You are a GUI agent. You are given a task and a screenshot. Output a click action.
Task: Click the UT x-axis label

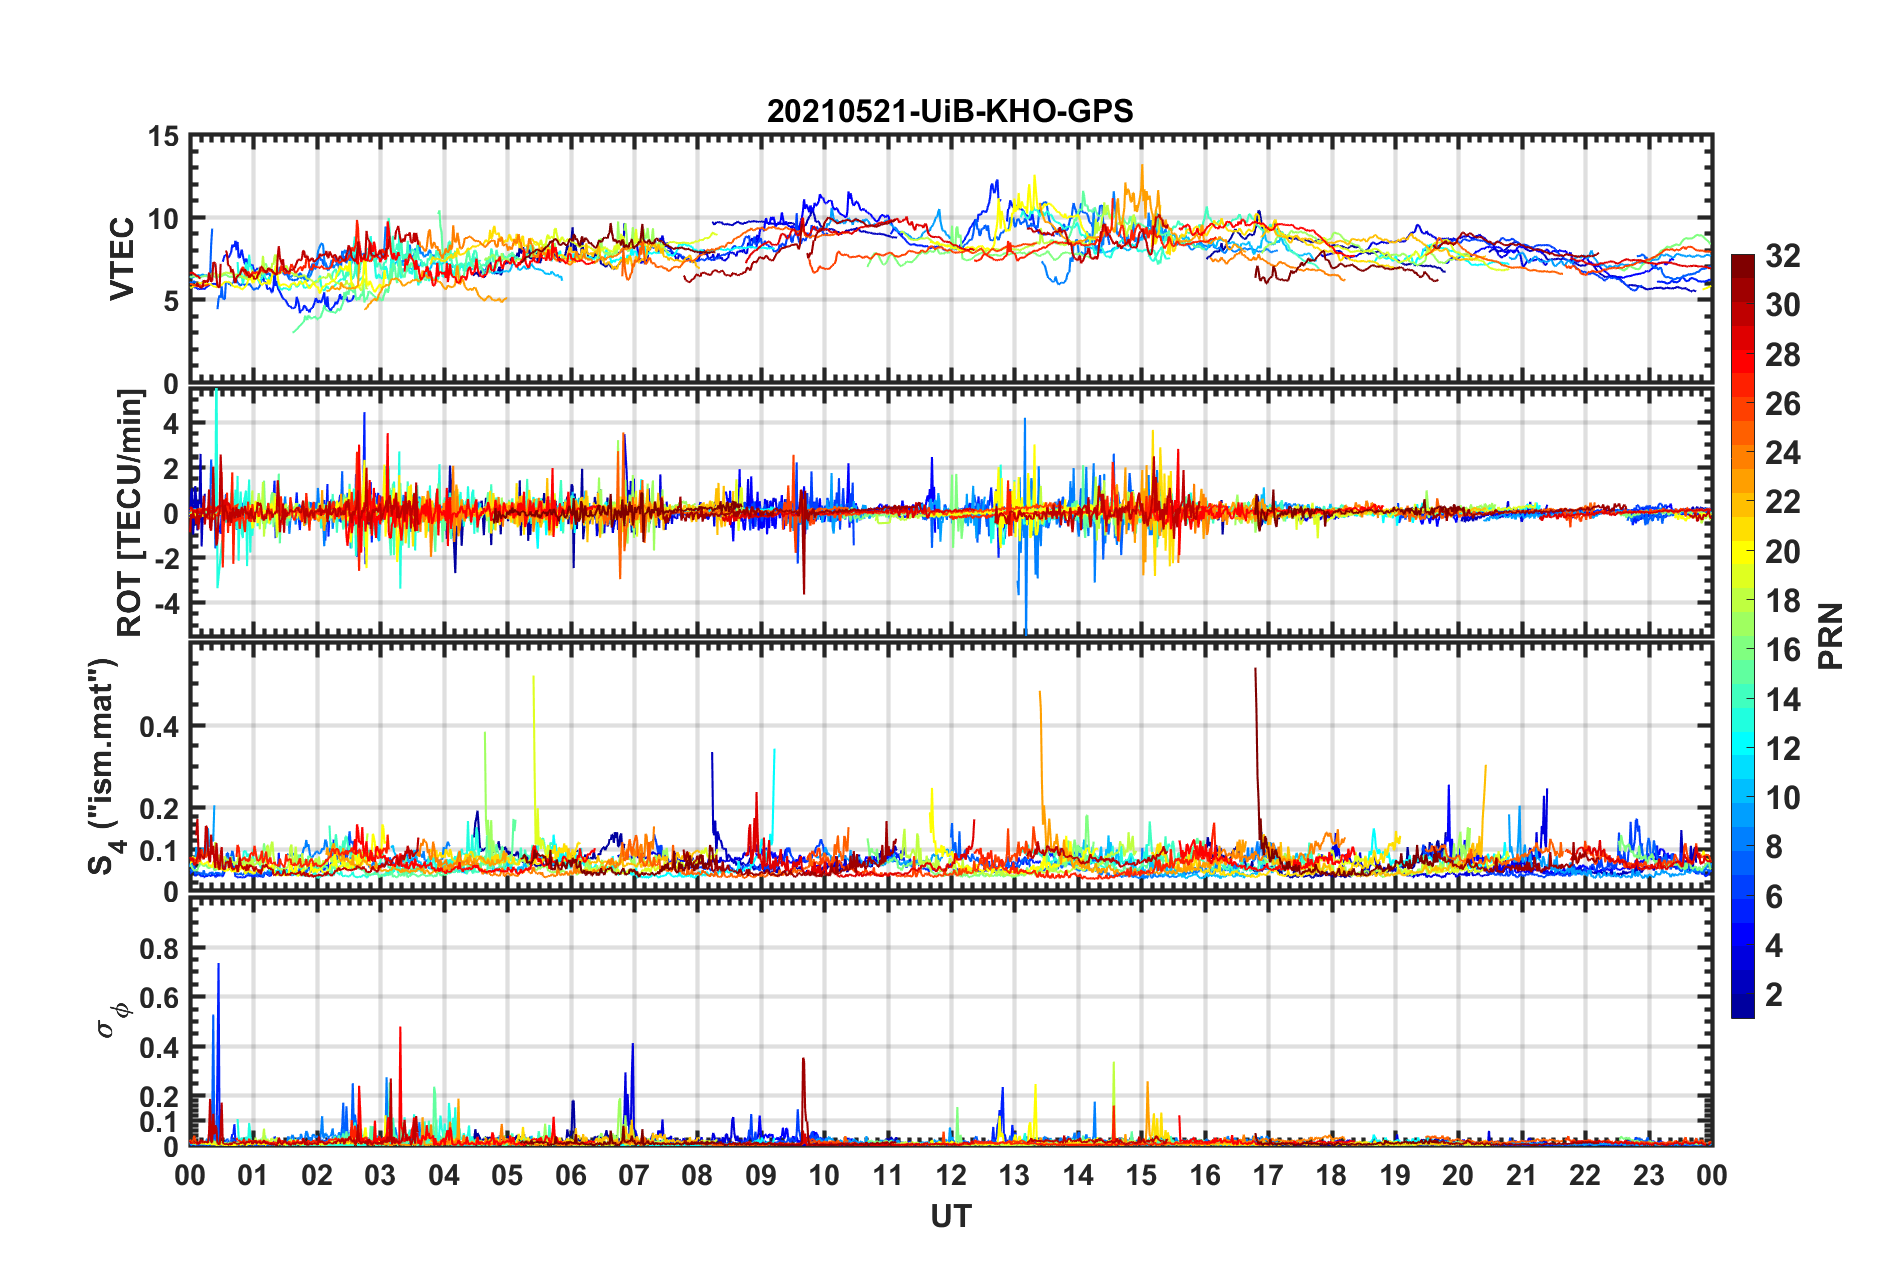tap(950, 1216)
